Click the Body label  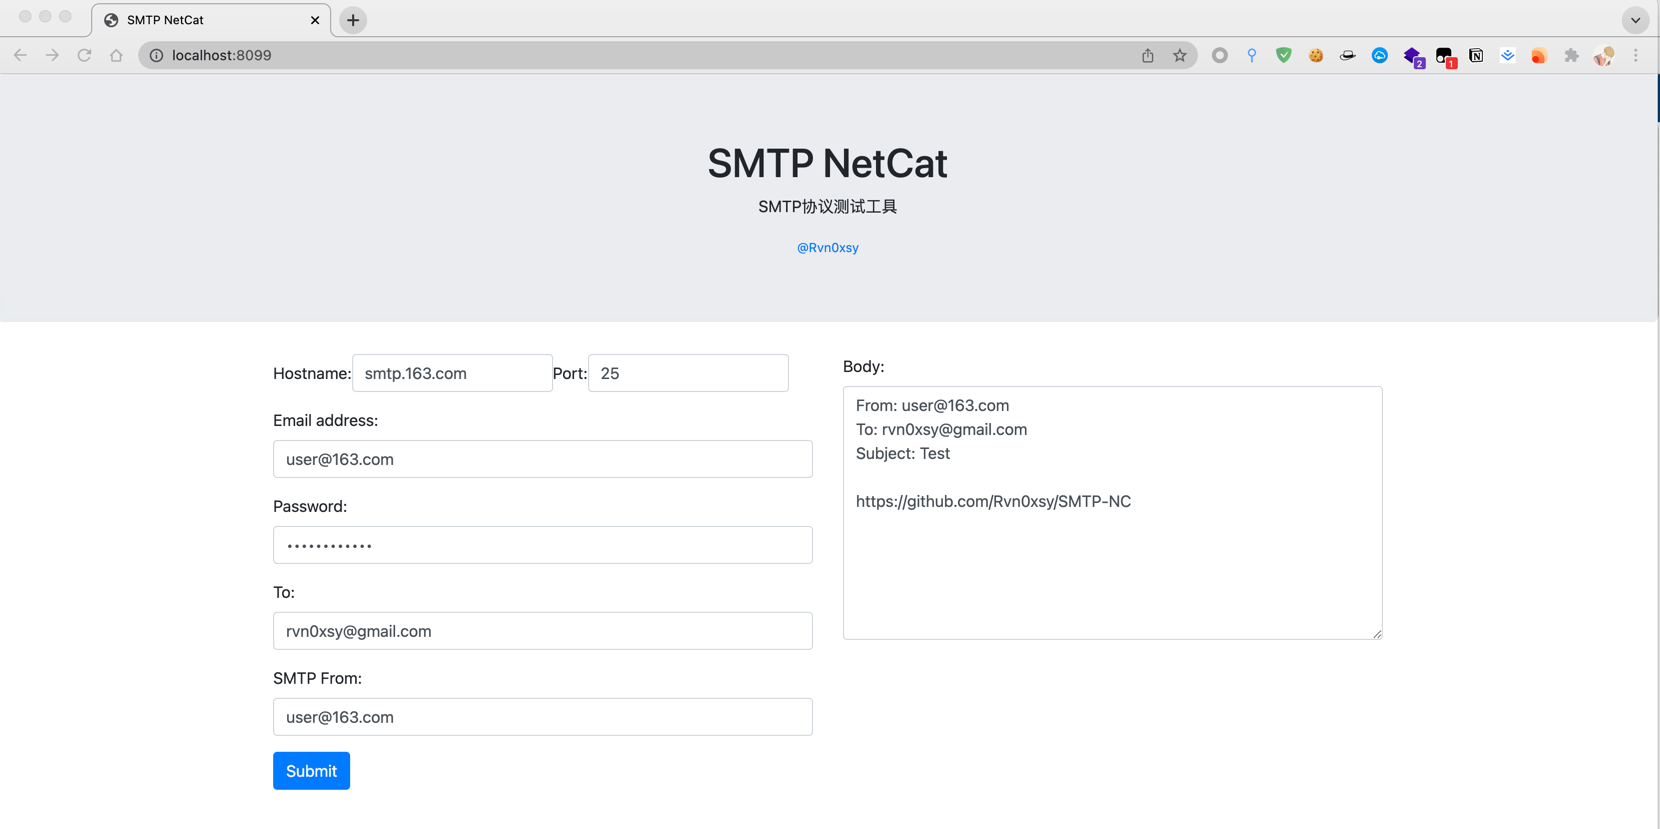[x=863, y=367]
